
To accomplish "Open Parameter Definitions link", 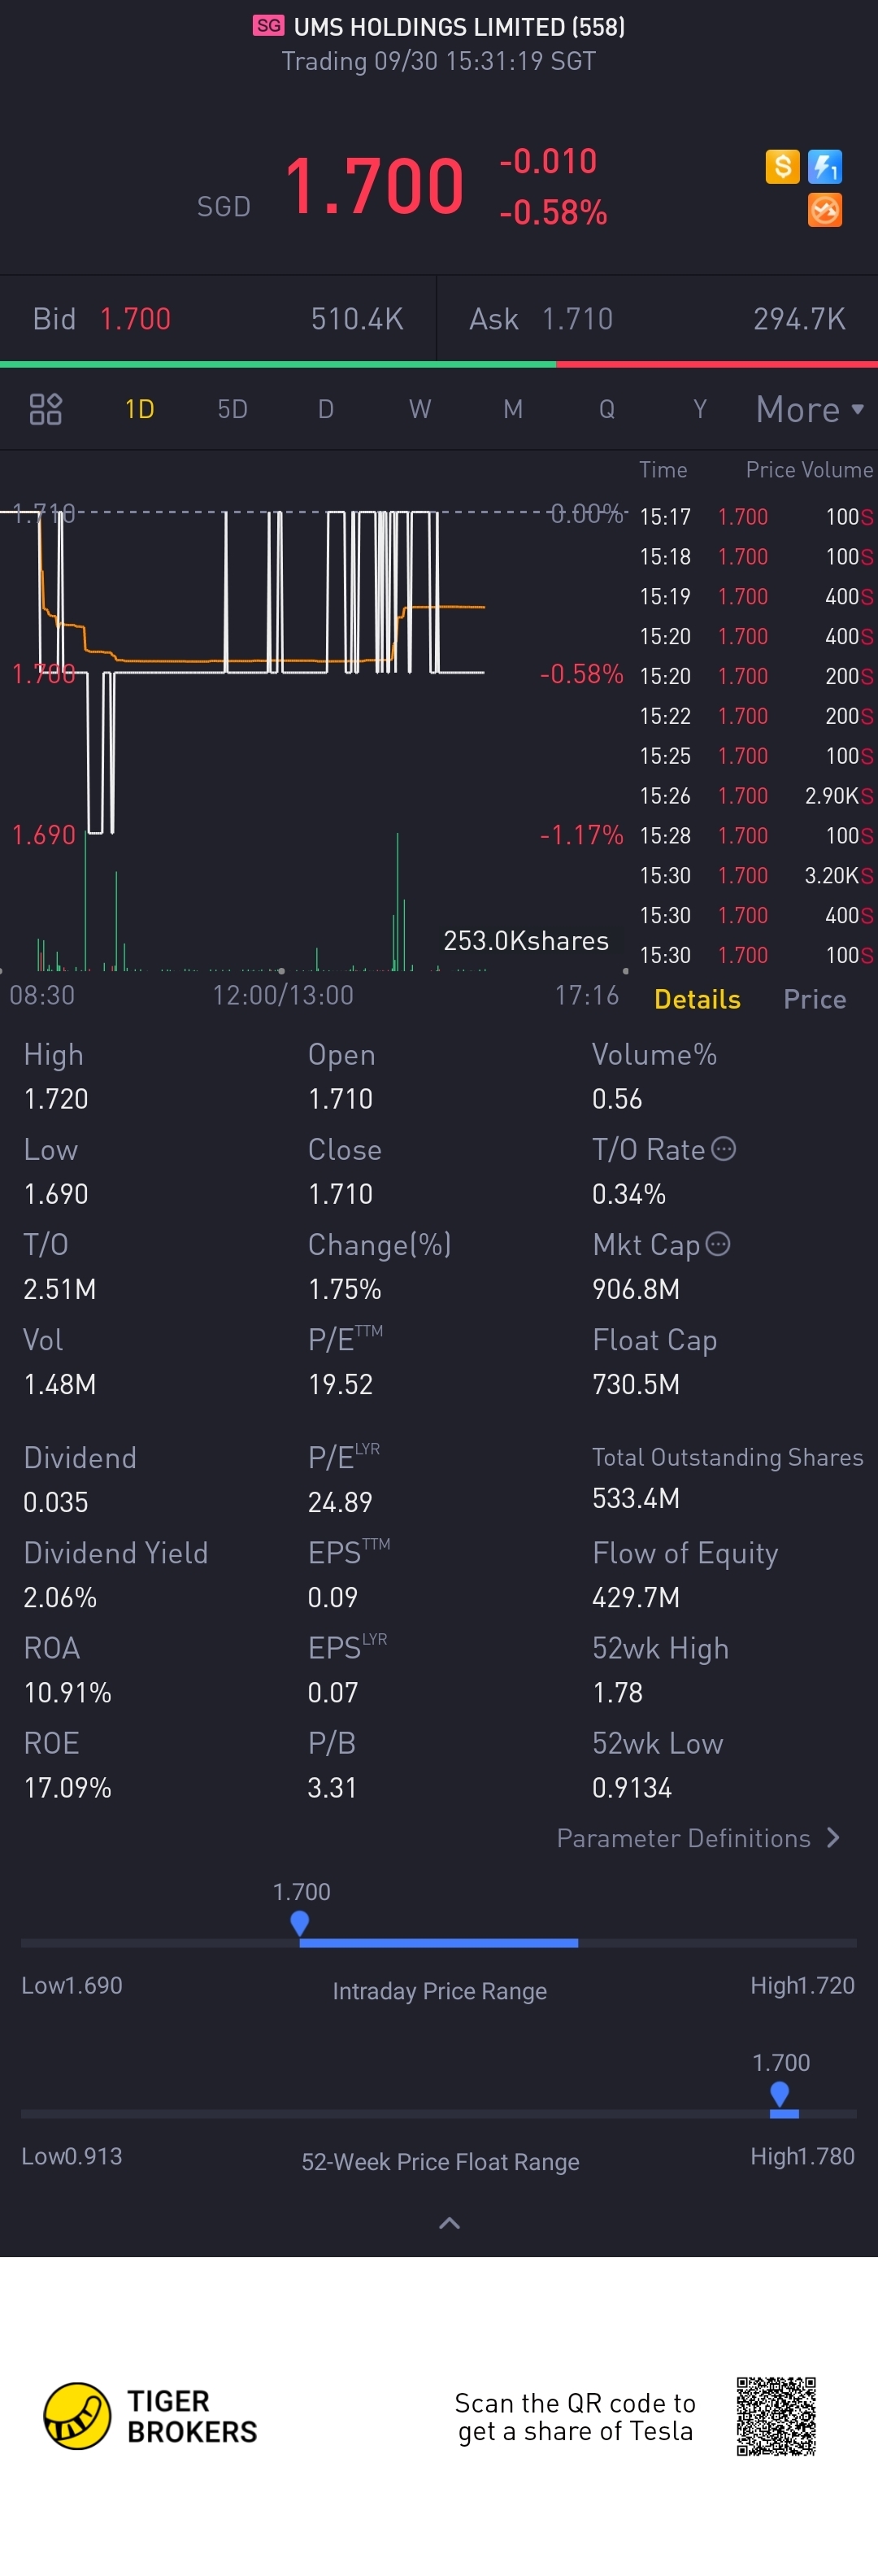I will click(683, 1838).
